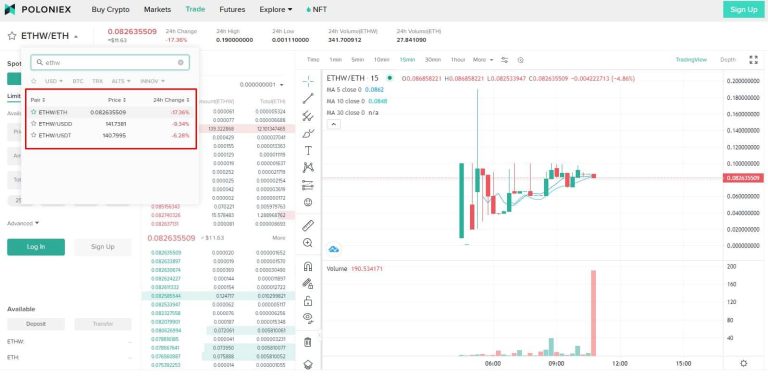Open Buy Crypto menu
Image resolution: width=768 pixels, height=378 pixels.
tap(111, 9)
